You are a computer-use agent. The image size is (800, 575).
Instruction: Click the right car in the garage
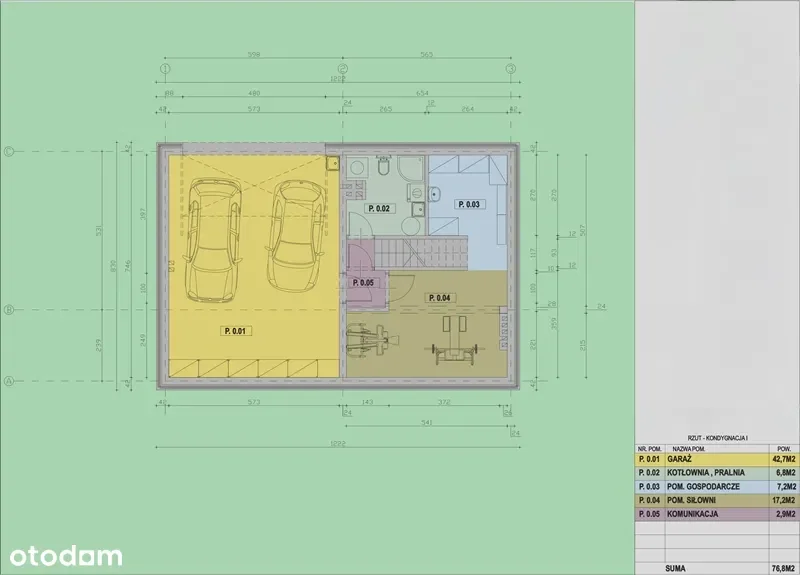[x=294, y=238]
